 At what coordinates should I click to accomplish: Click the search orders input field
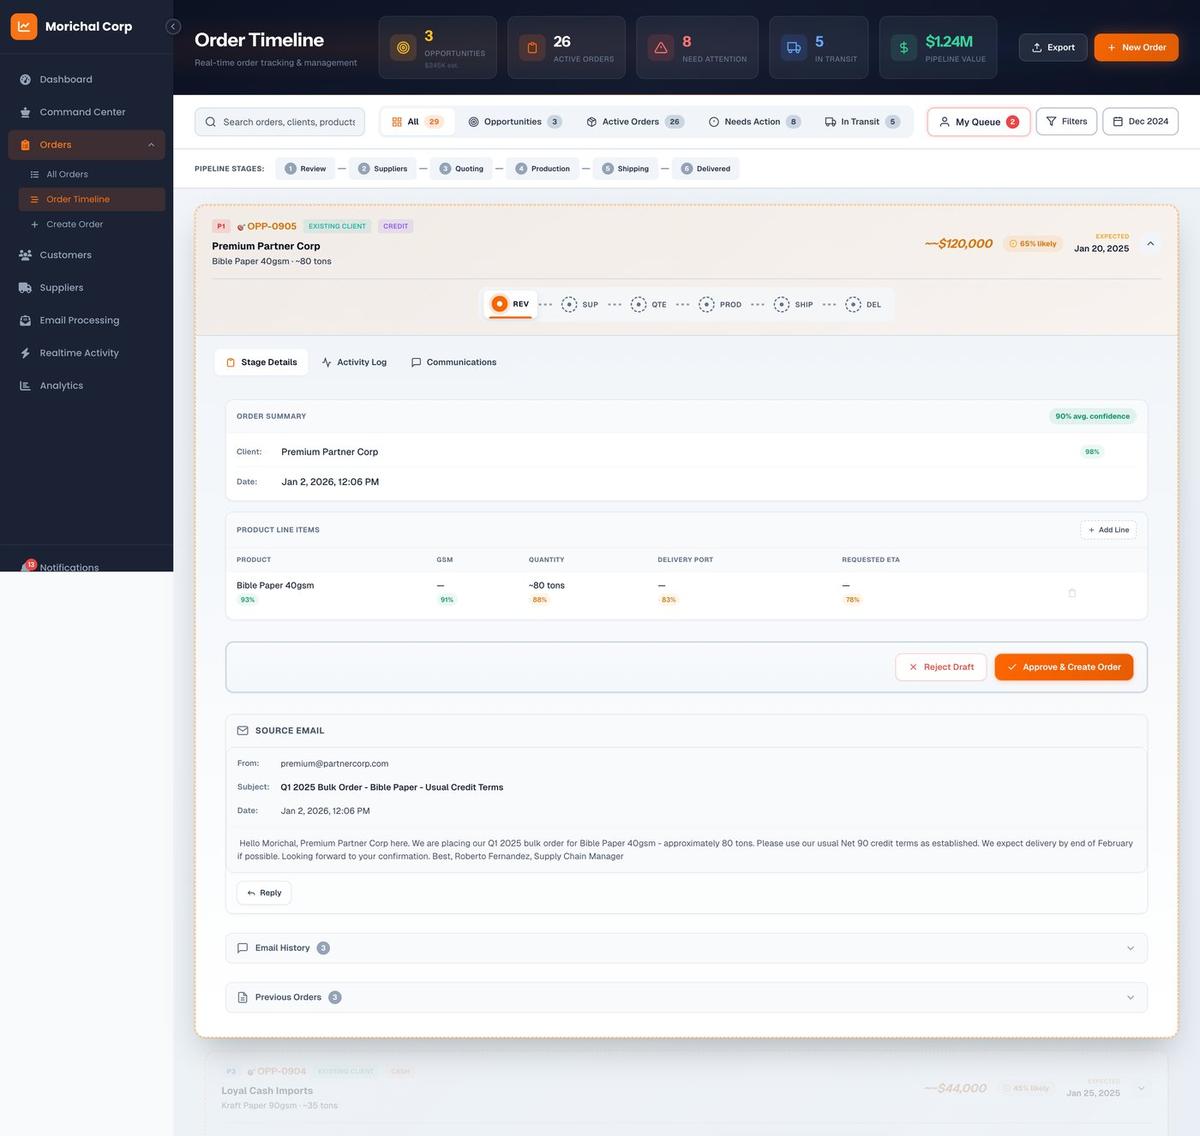point(280,121)
